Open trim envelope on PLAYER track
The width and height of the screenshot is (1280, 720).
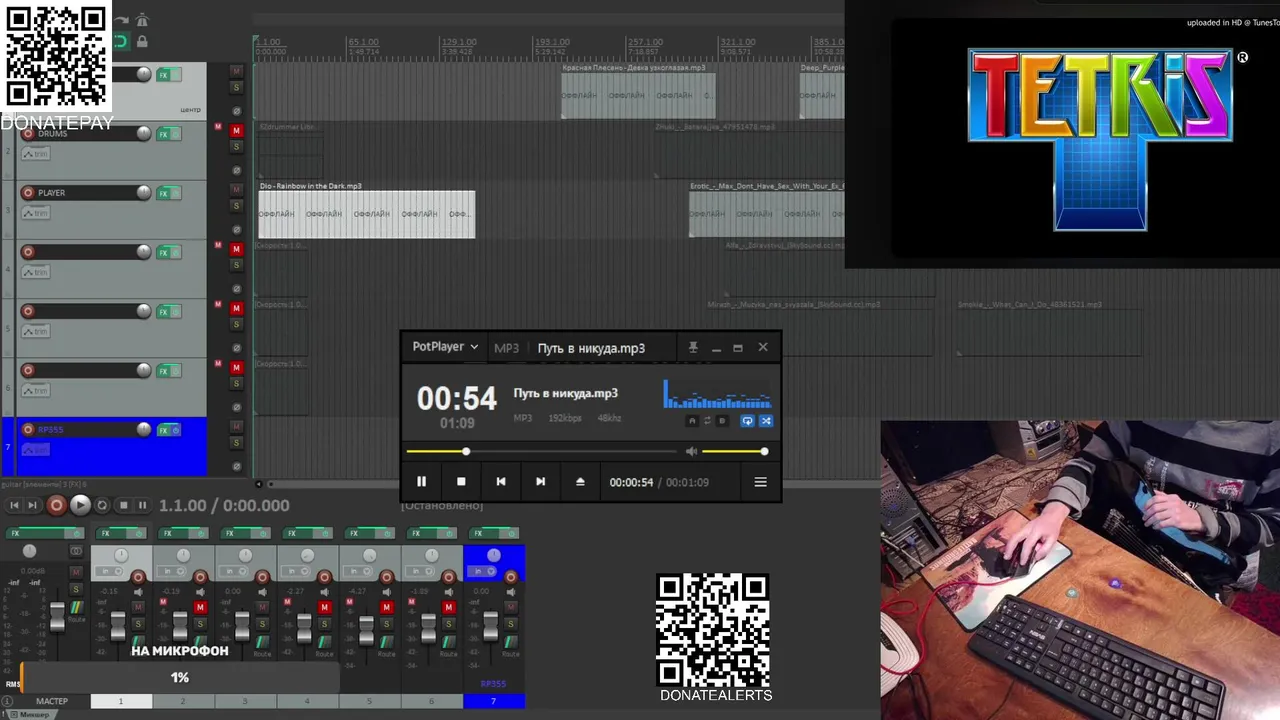point(35,213)
